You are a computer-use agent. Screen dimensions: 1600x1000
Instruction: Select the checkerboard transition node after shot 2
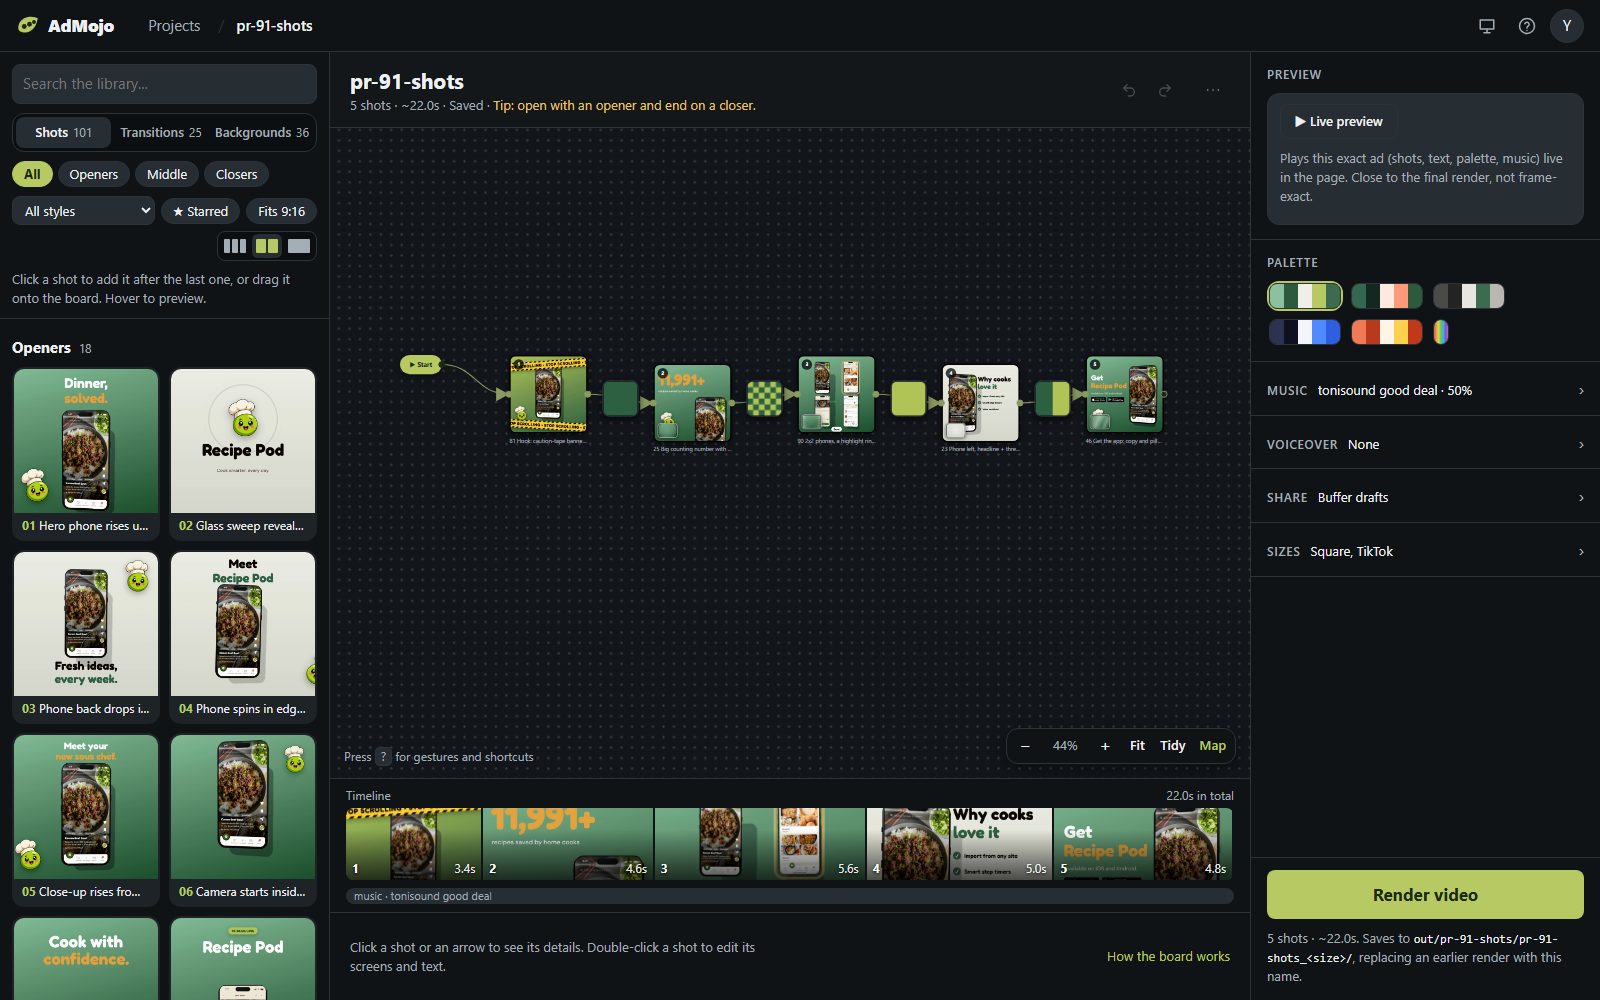click(765, 398)
